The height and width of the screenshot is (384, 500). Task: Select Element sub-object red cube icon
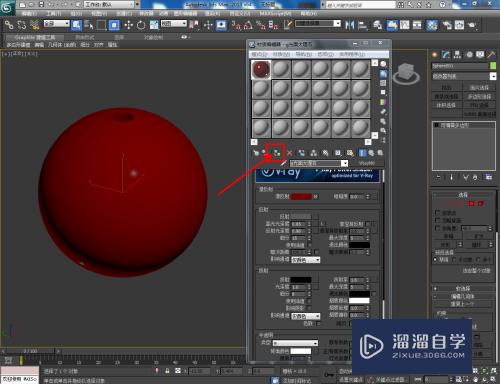480,203
